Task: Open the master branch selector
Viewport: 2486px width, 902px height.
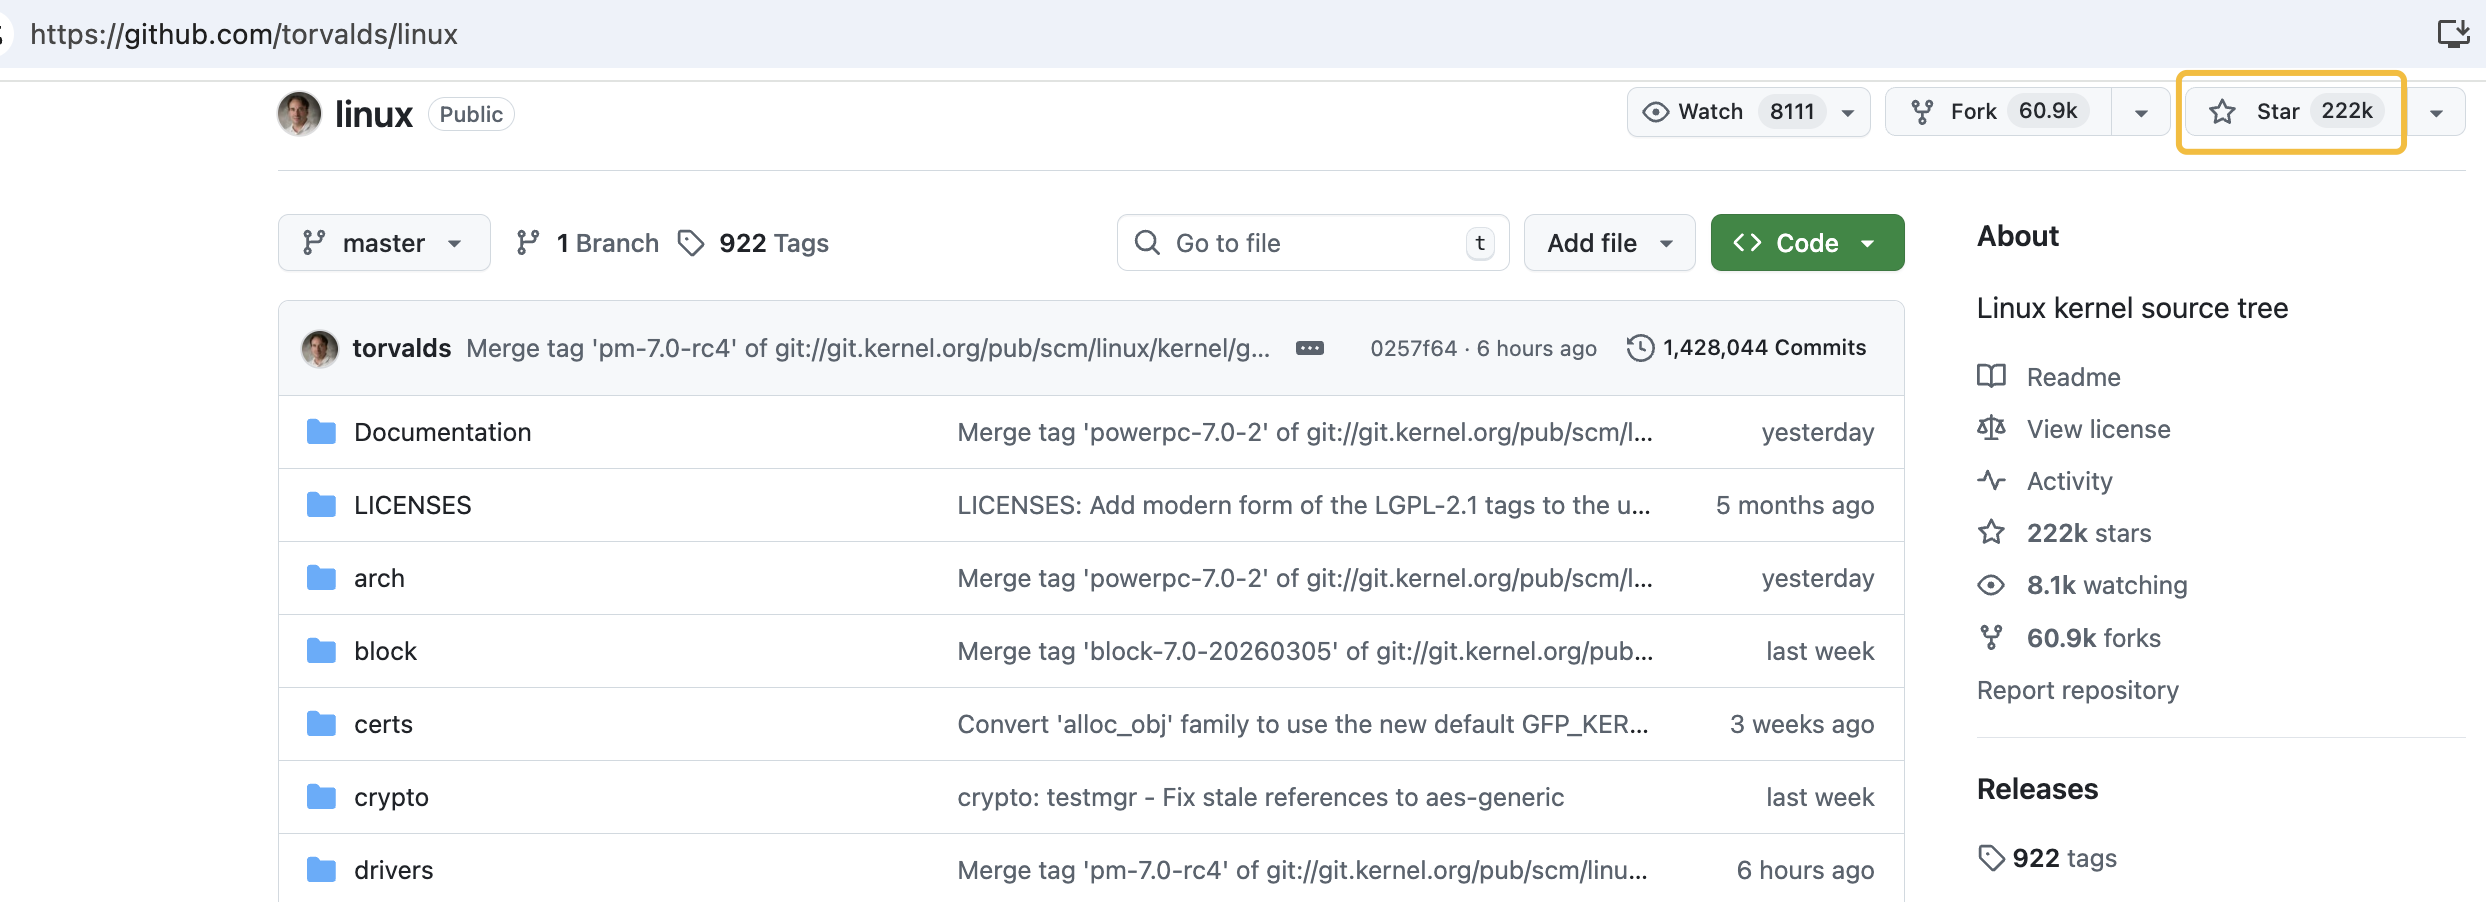Action: 383,243
